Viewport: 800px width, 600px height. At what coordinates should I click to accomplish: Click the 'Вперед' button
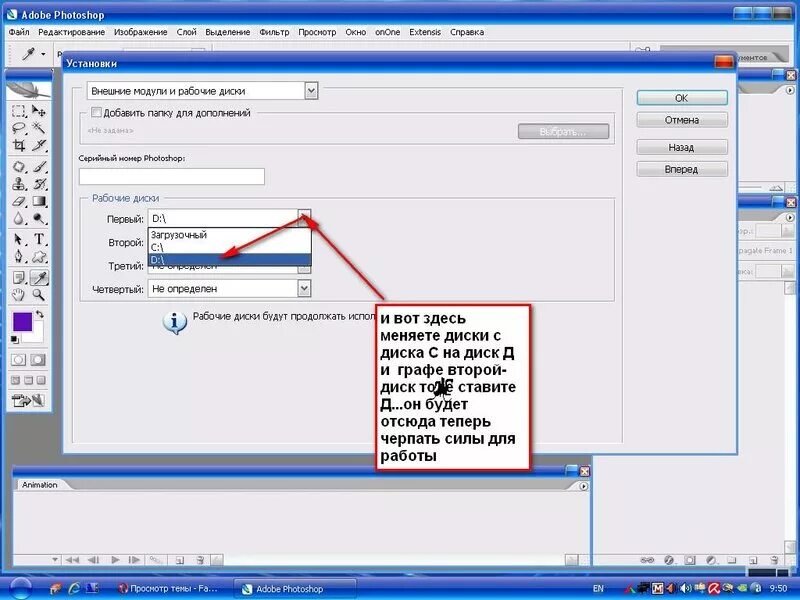tap(682, 169)
